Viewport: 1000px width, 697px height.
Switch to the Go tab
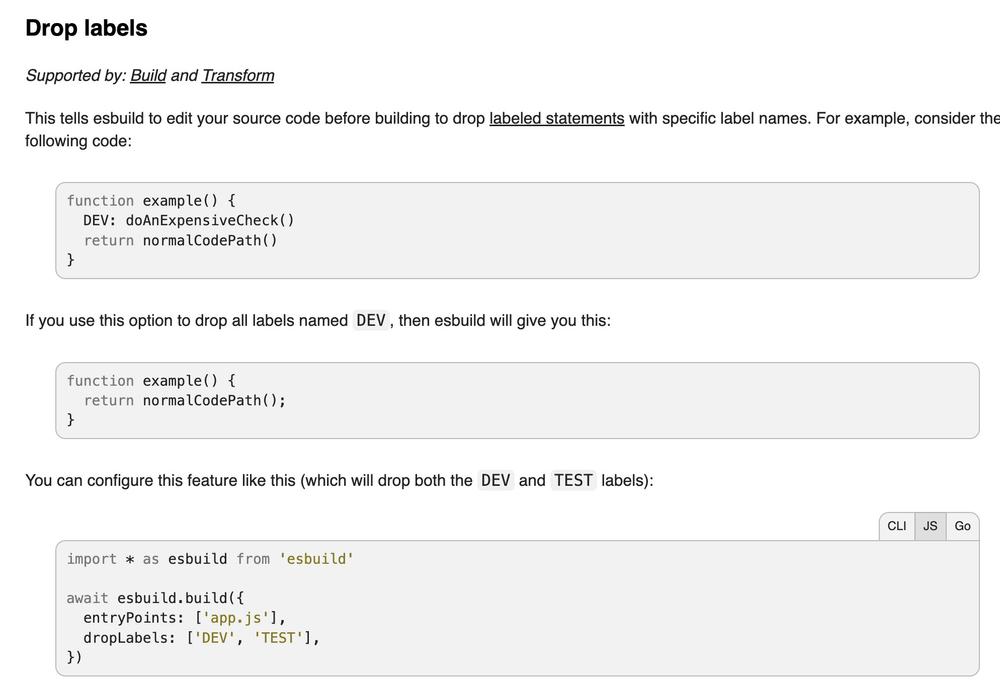point(962,526)
